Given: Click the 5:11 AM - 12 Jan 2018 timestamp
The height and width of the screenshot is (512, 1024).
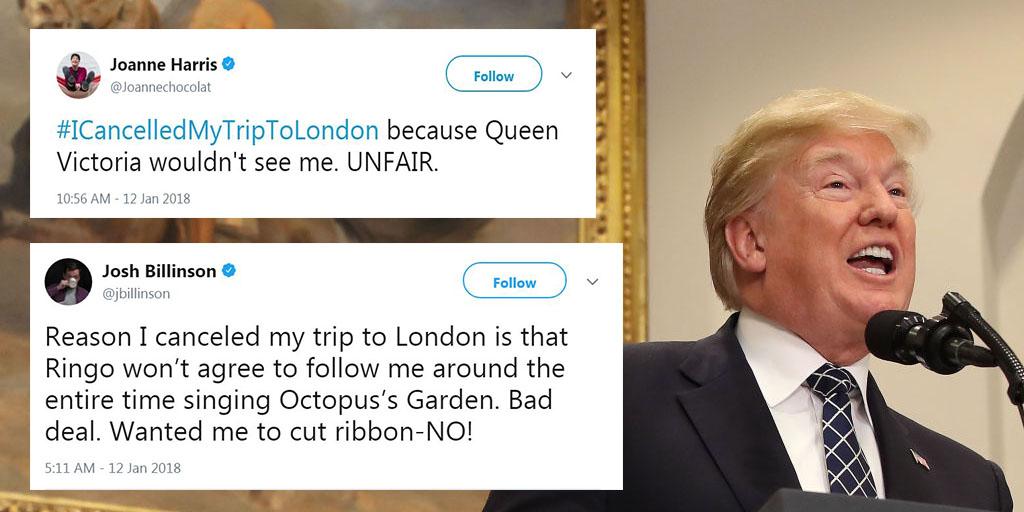Looking at the screenshot, I should click(x=113, y=468).
